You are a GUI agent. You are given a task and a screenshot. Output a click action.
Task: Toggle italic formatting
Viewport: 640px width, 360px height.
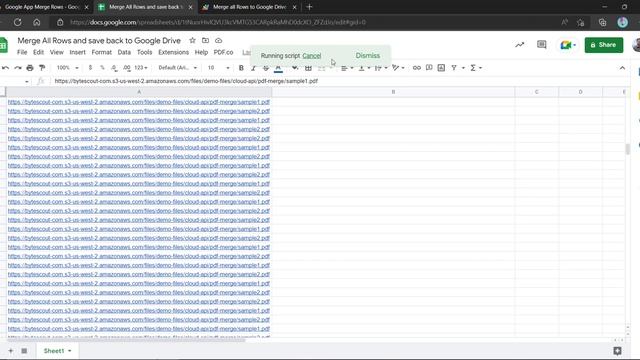click(x=253, y=68)
